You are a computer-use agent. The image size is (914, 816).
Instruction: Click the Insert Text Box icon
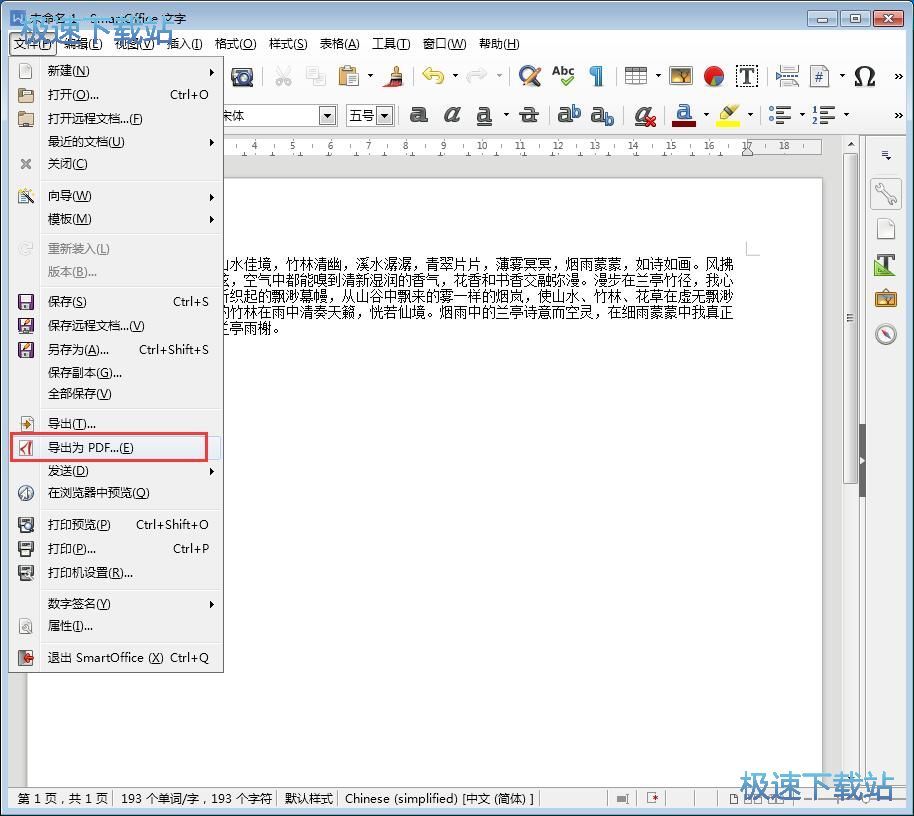pyautogui.click(x=746, y=76)
